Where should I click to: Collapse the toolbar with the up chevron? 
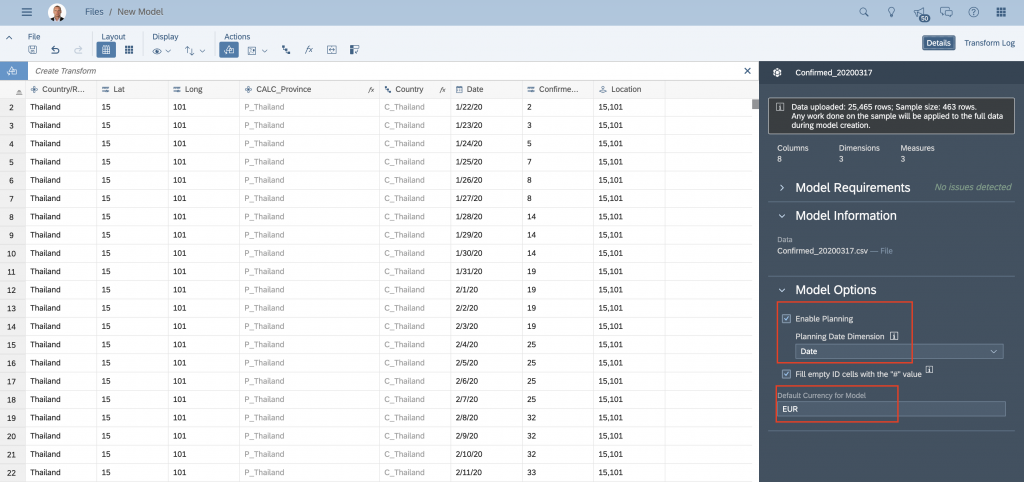(9, 38)
